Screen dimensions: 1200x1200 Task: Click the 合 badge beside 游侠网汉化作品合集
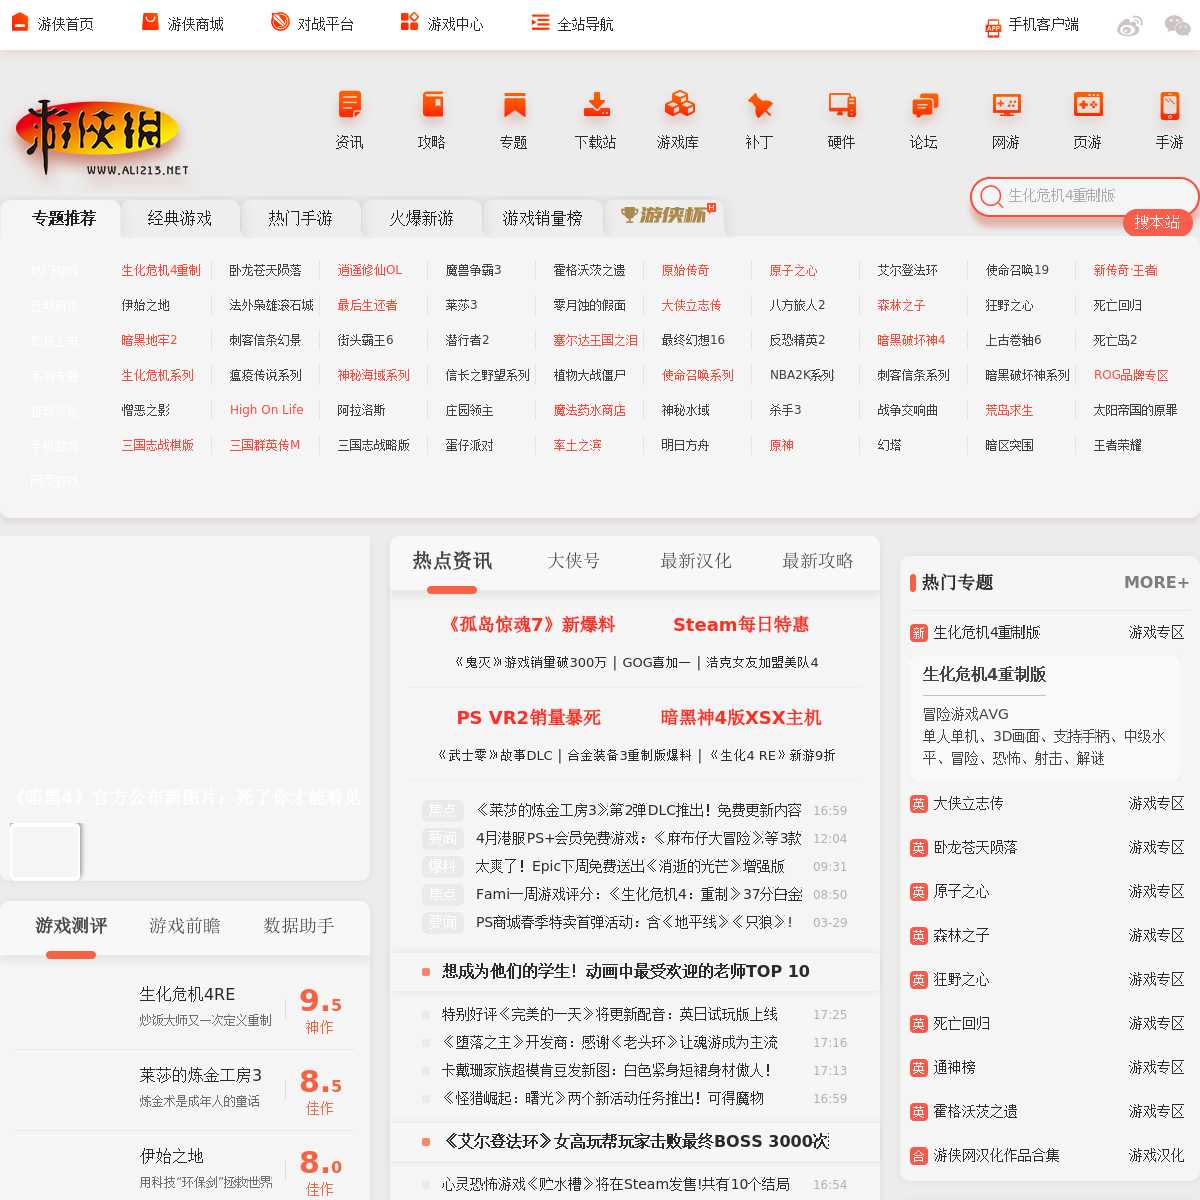click(919, 1156)
